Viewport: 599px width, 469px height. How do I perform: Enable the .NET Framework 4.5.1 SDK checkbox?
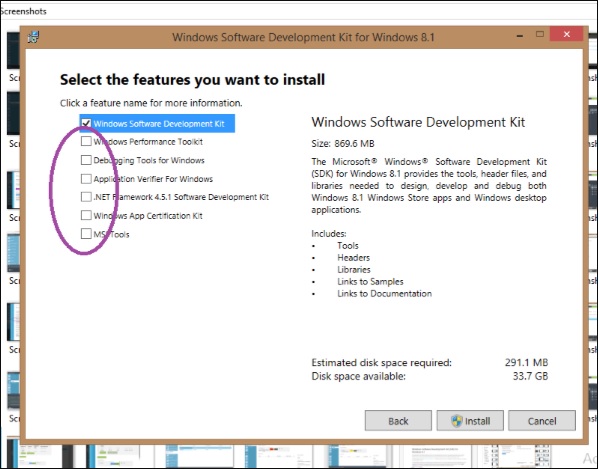[86, 197]
